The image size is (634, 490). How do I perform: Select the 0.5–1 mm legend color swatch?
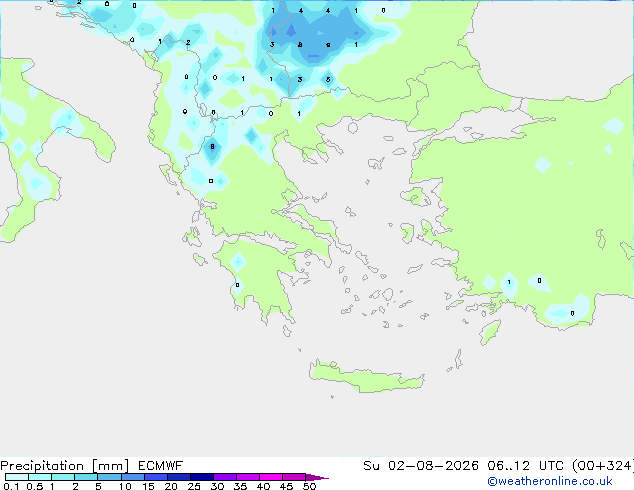click(40, 477)
